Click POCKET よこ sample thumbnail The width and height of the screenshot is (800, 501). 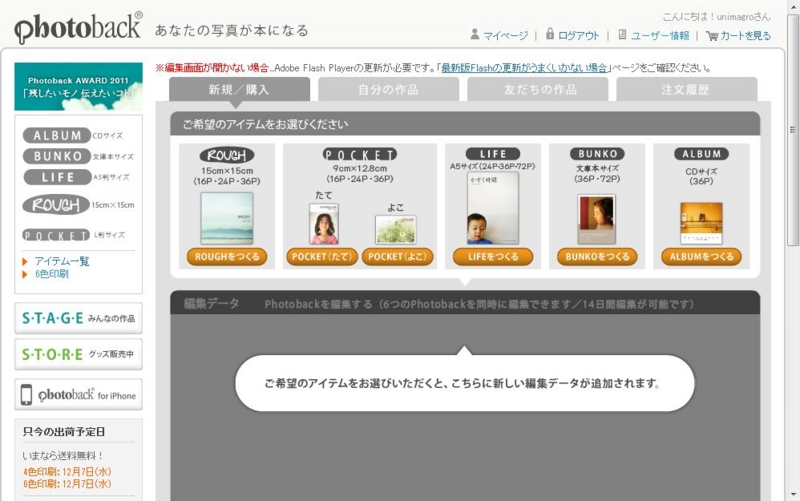coord(396,230)
